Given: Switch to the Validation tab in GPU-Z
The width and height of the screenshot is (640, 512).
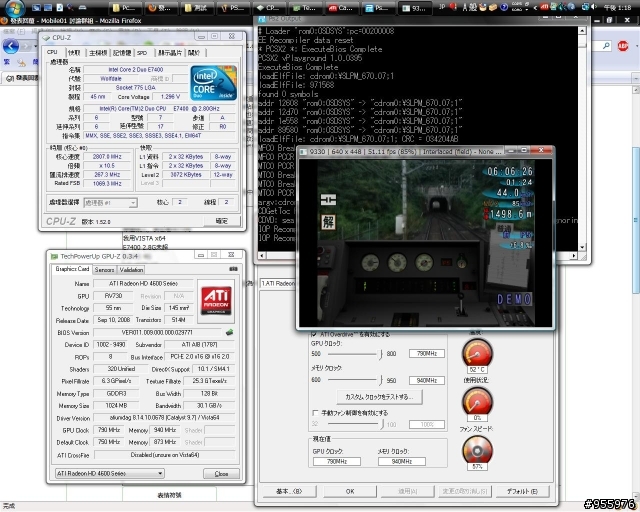Looking at the screenshot, I should coord(131,269).
